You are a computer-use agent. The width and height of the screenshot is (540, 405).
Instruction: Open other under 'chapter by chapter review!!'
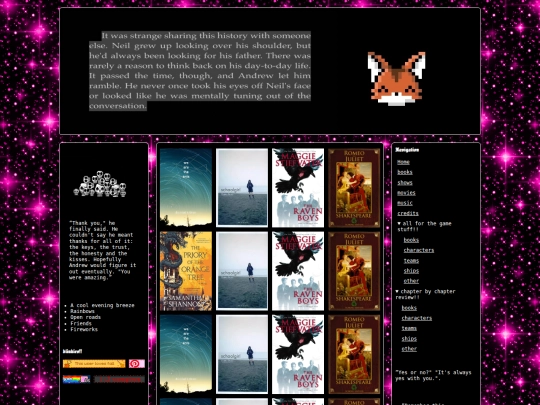[x=409, y=349]
